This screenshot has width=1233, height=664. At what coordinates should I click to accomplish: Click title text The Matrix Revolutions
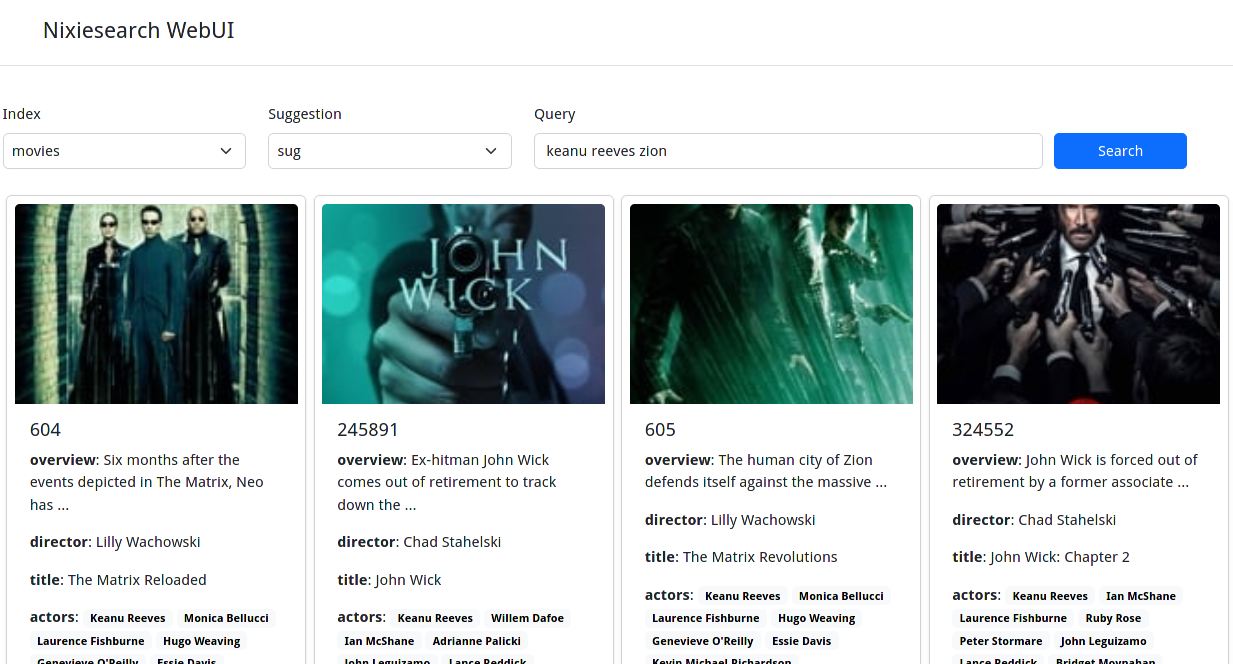click(x=760, y=557)
